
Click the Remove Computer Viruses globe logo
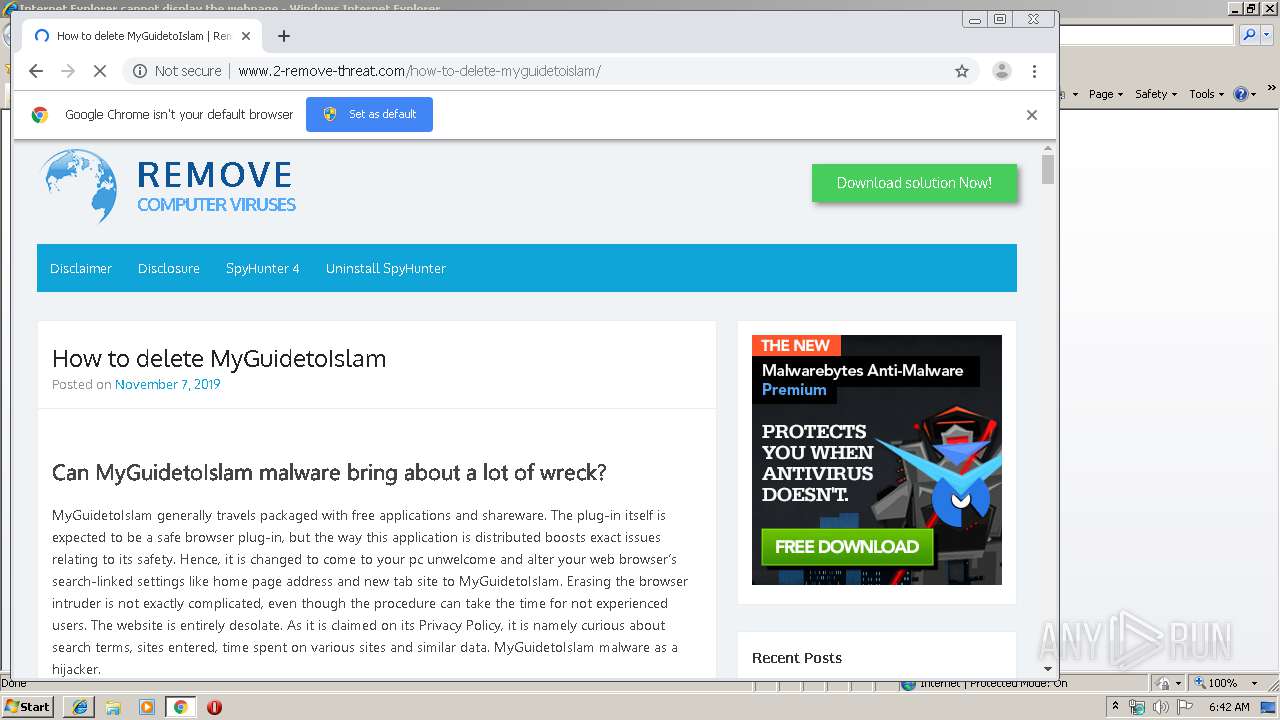point(79,186)
